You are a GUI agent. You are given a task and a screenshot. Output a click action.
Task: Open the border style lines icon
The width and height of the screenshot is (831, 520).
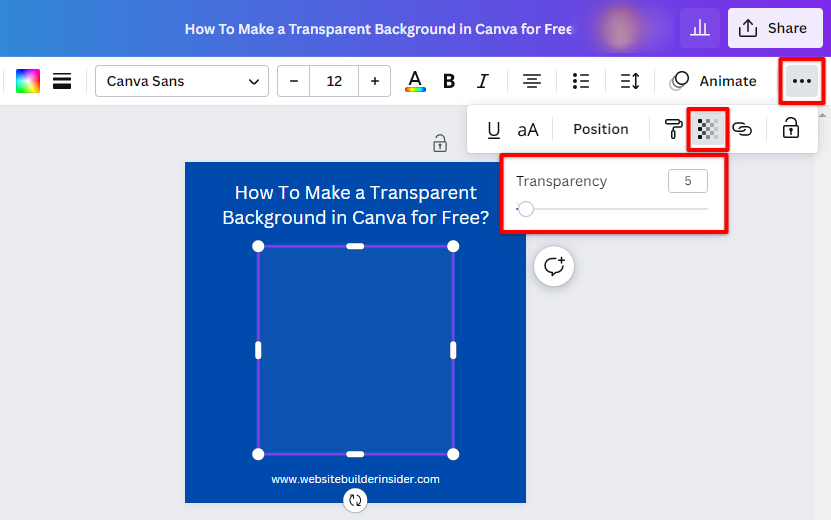[x=62, y=81]
